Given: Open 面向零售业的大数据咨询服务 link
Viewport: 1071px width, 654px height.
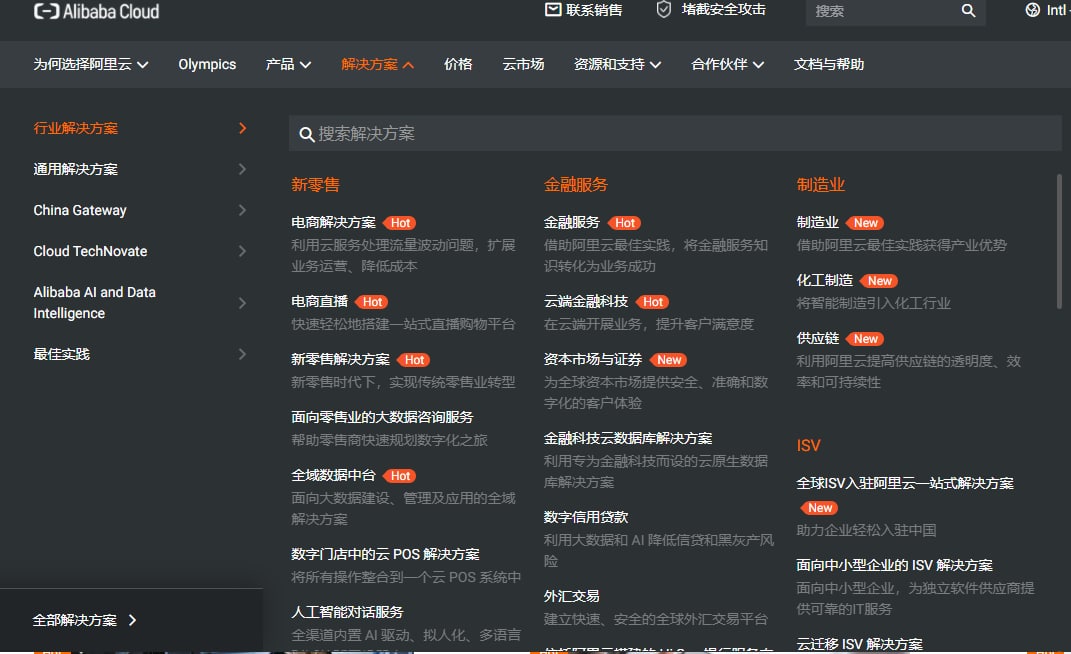Looking at the screenshot, I should [382, 417].
